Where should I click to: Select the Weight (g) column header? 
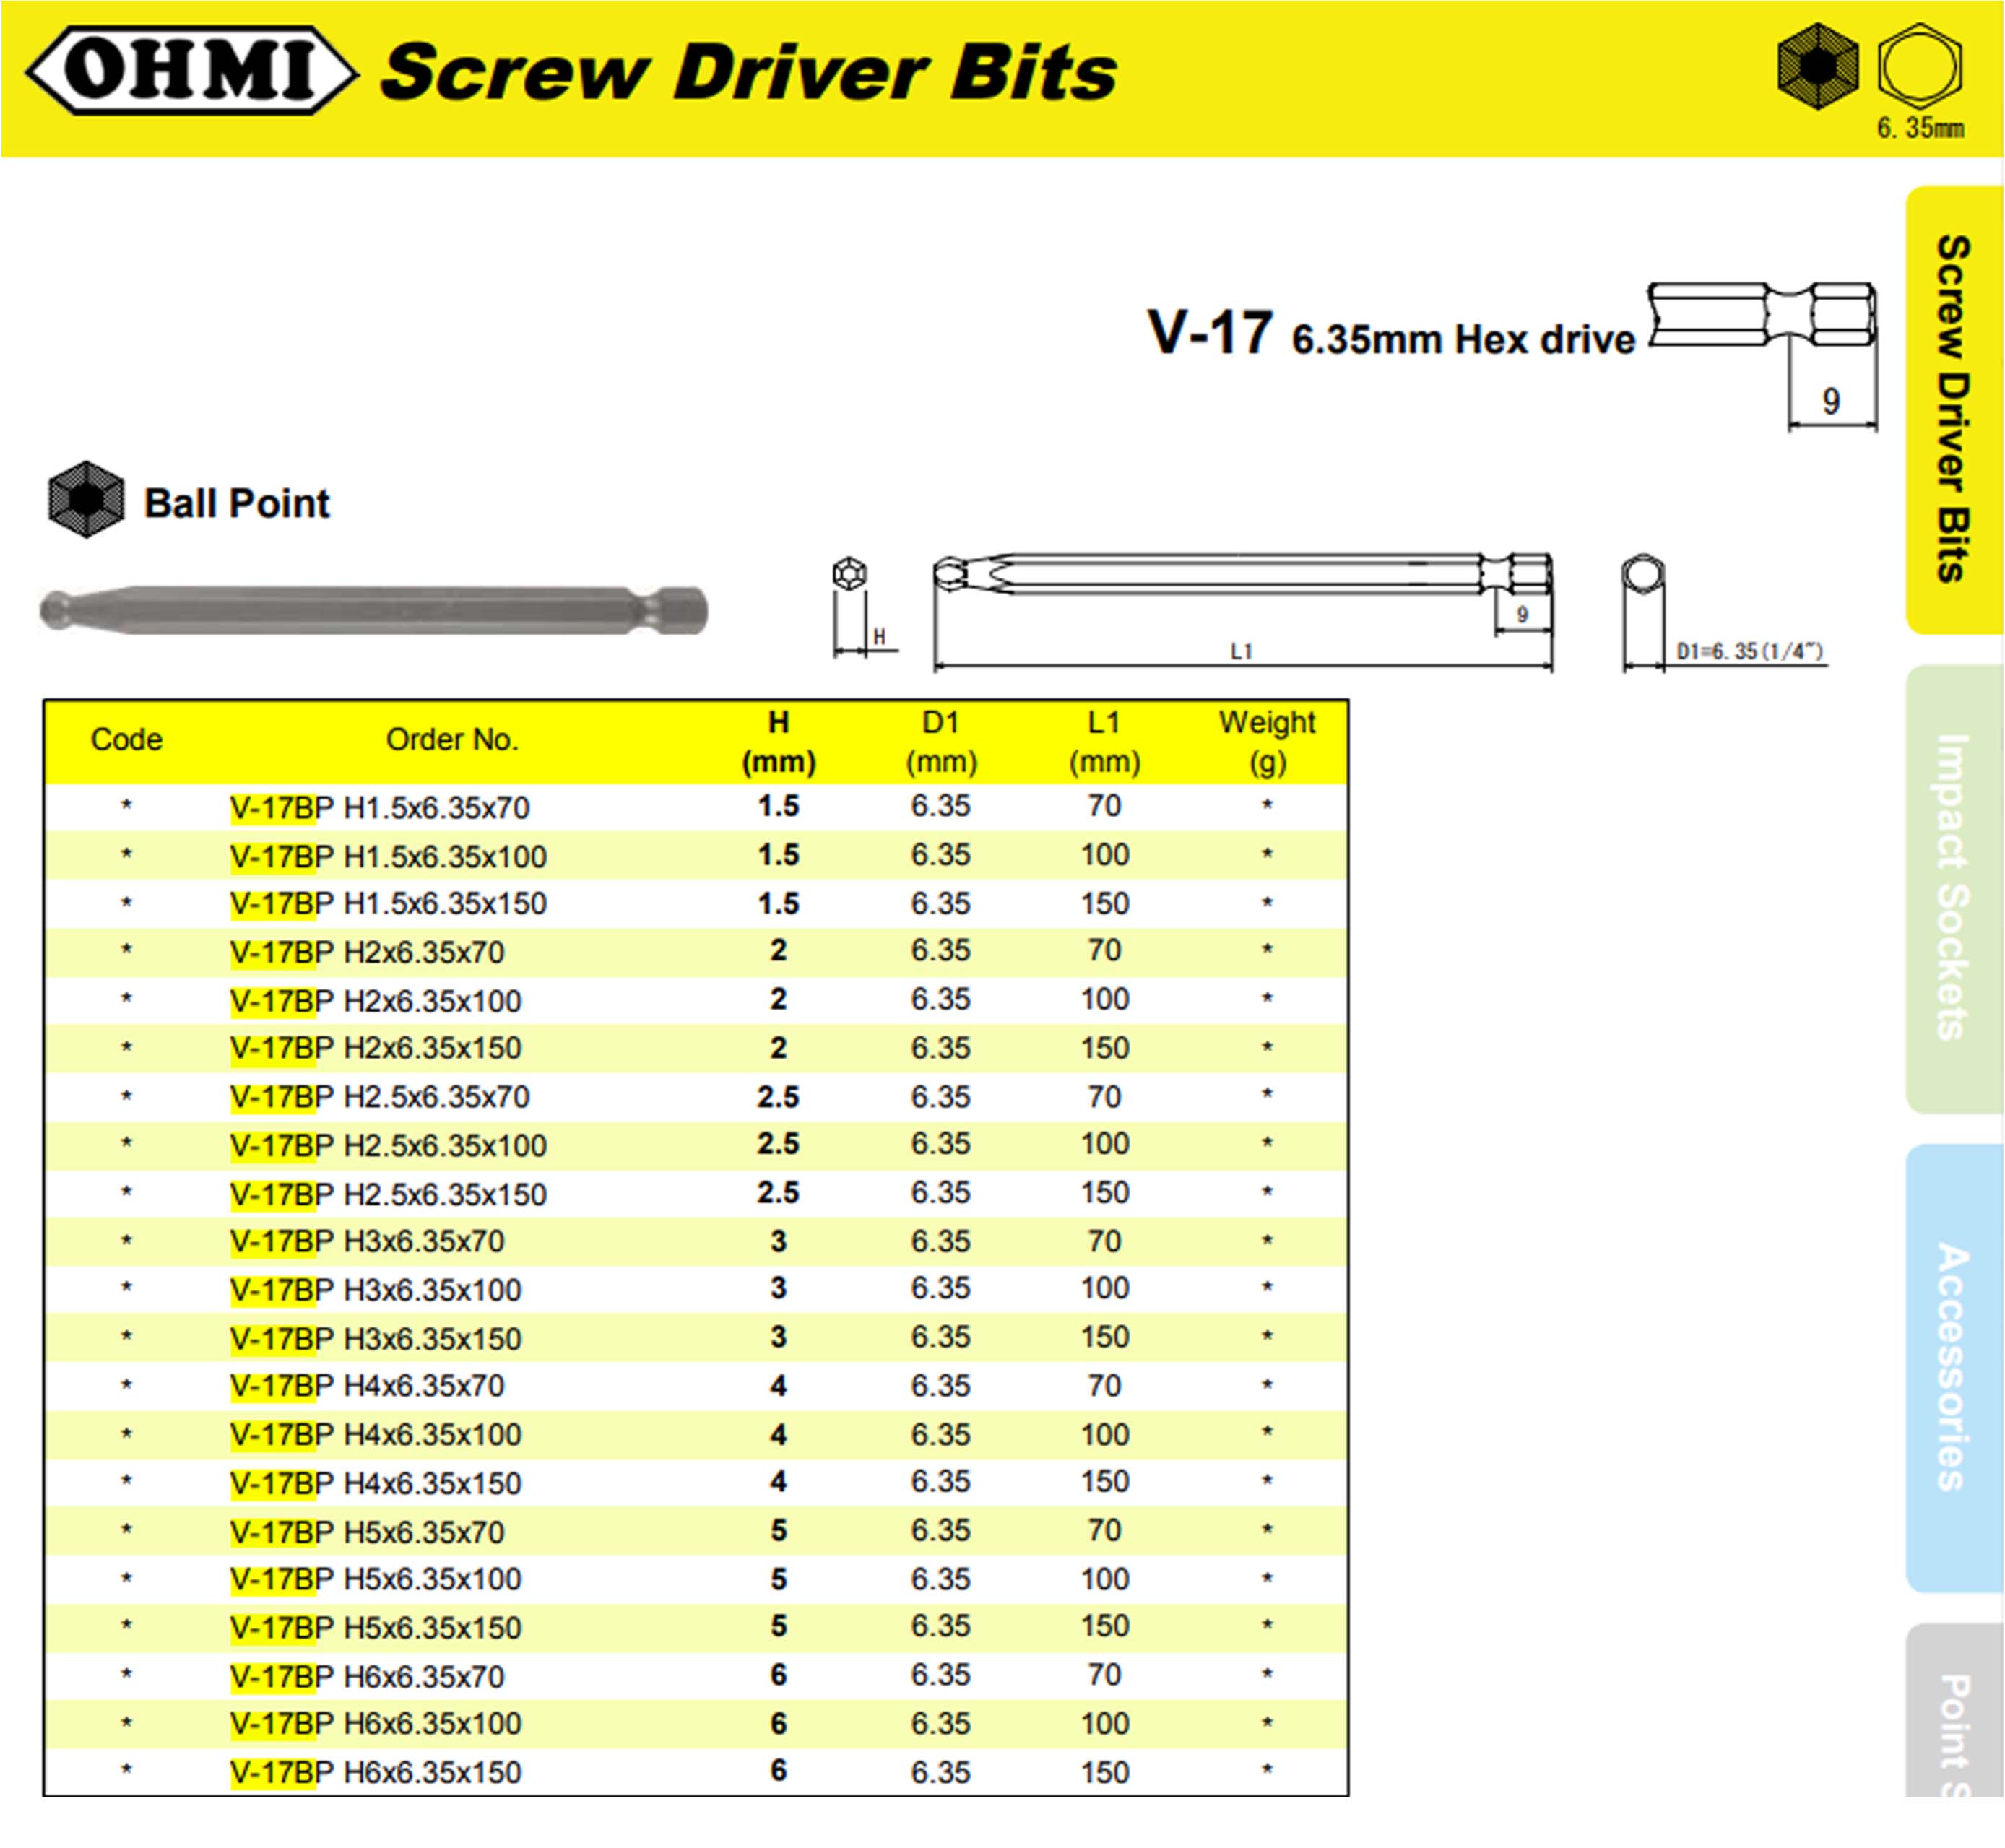tap(1268, 740)
